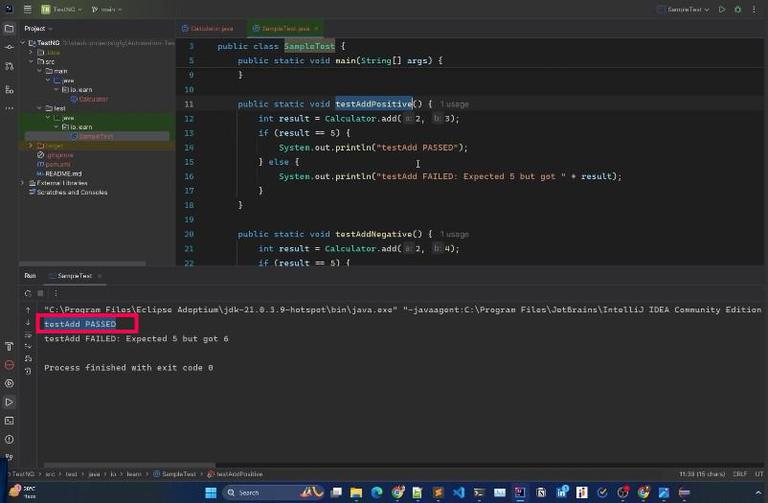Open the Structure tool window icon

coord(9,90)
